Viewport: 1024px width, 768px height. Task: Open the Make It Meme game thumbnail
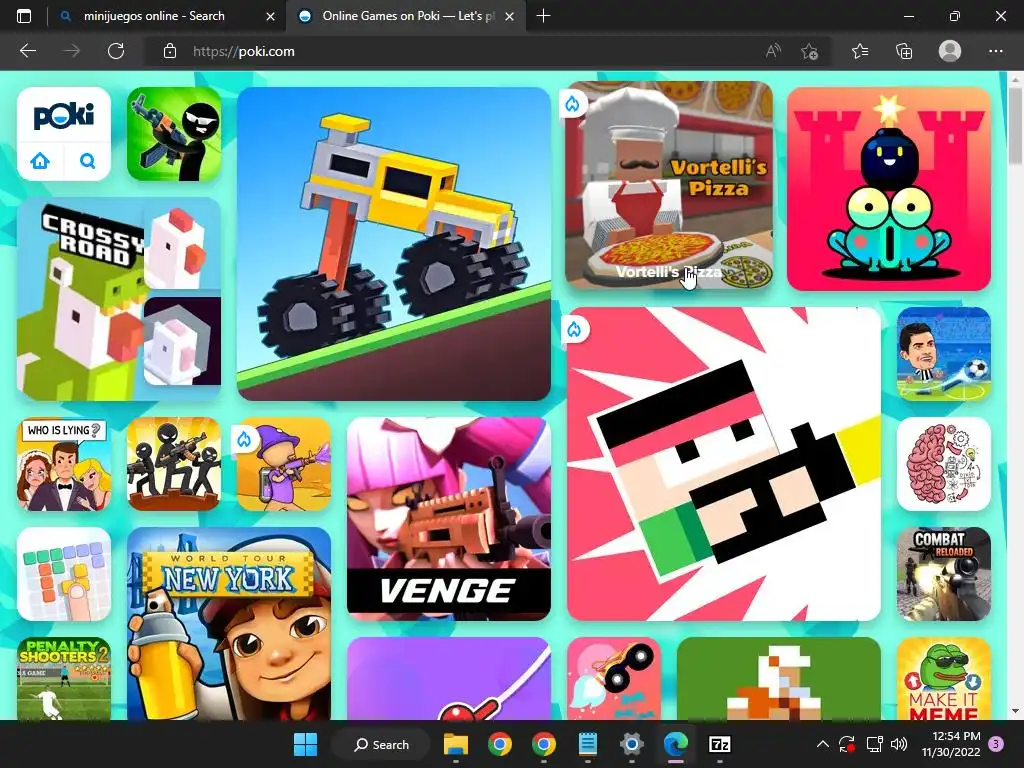coord(944,679)
